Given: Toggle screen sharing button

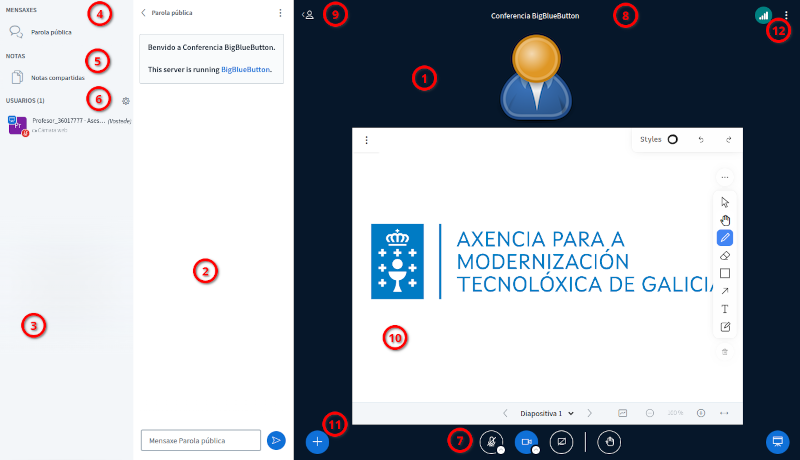Looking at the screenshot, I should pos(561,441).
